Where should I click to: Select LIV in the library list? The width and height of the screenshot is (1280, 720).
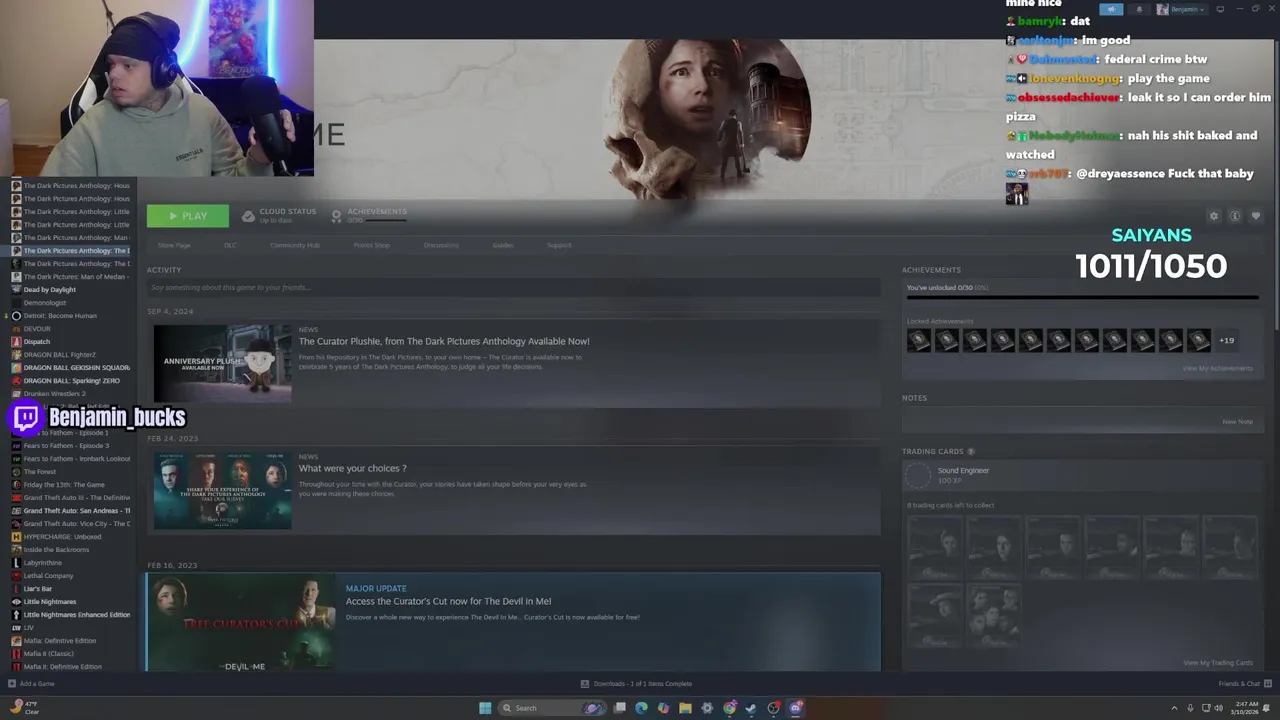pyautogui.click(x=29, y=628)
